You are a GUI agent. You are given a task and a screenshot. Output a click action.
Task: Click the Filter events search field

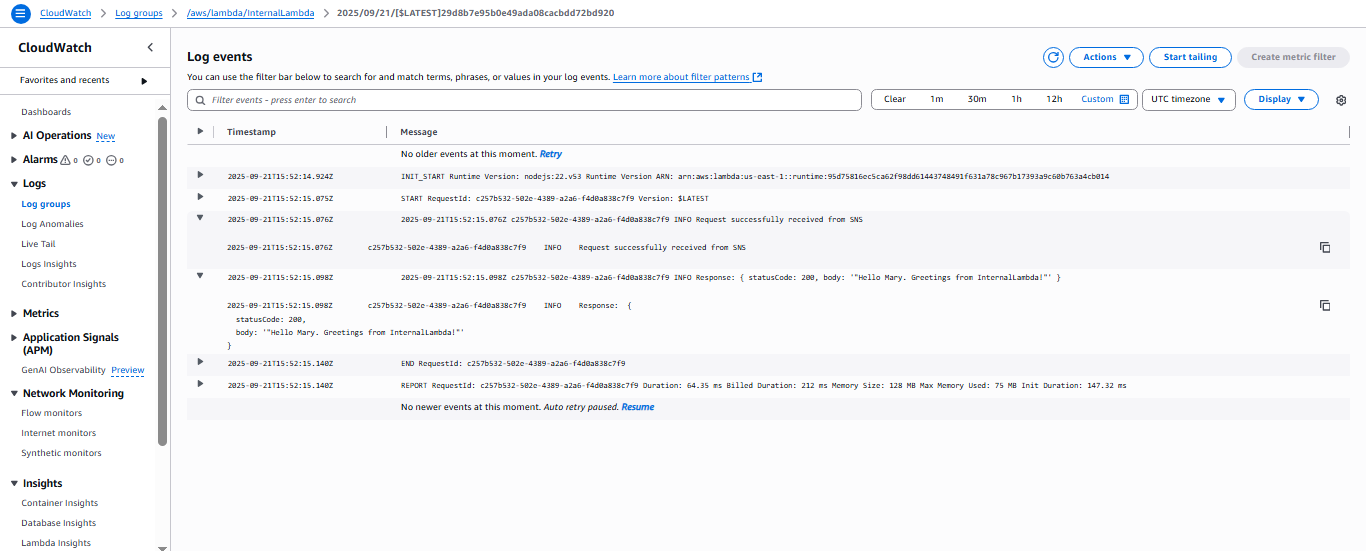click(x=524, y=100)
